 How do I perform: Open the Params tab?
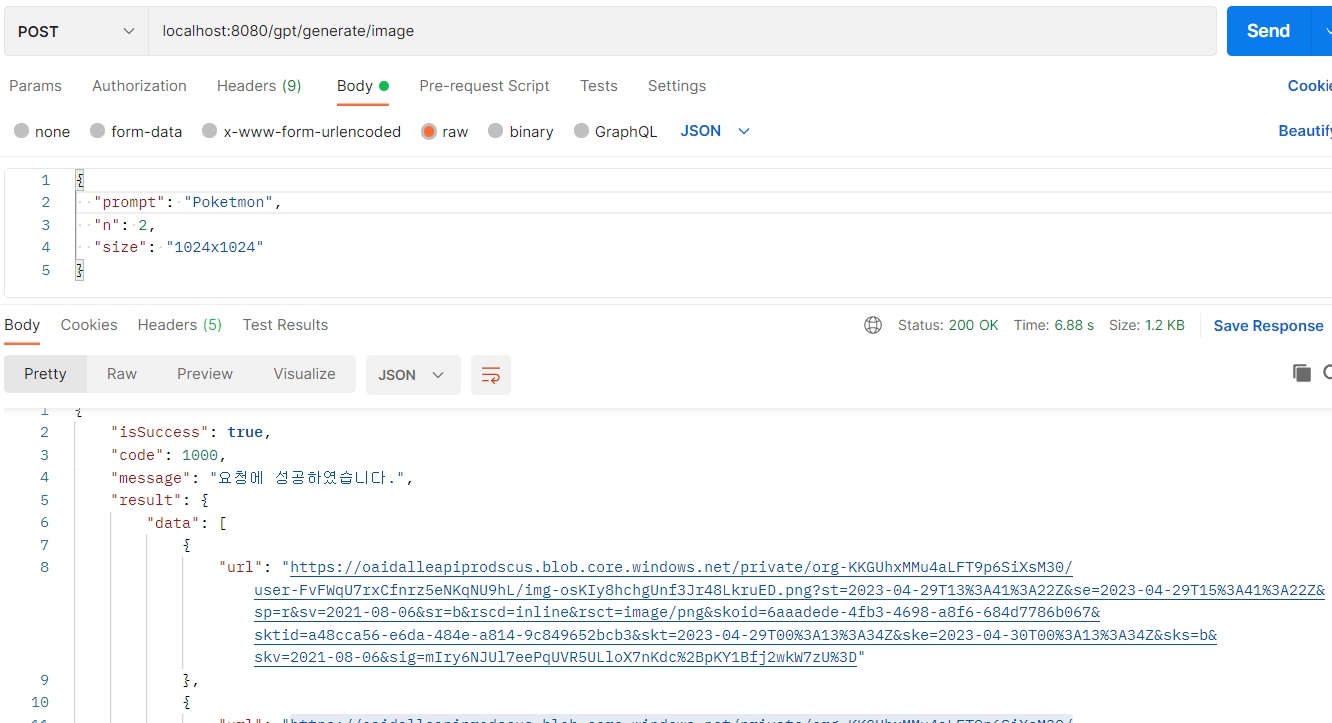click(x=35, y=86)
